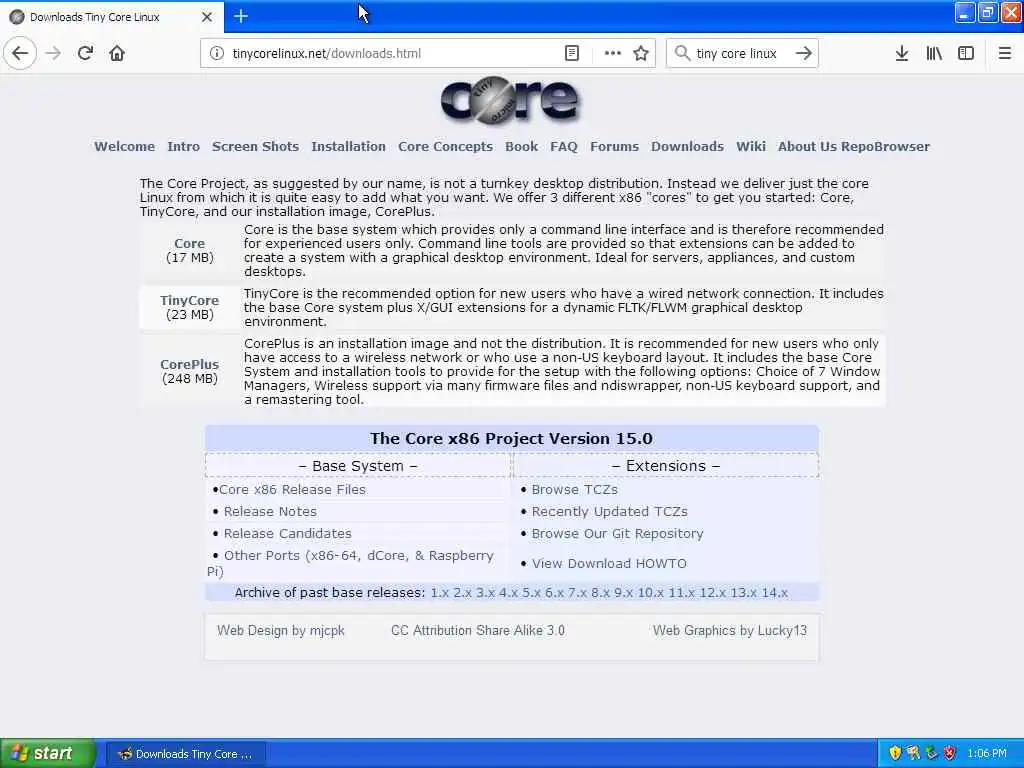1024x768 pixels.
Task: Open Browse Our Git Repository link
Action: (617, 534)
